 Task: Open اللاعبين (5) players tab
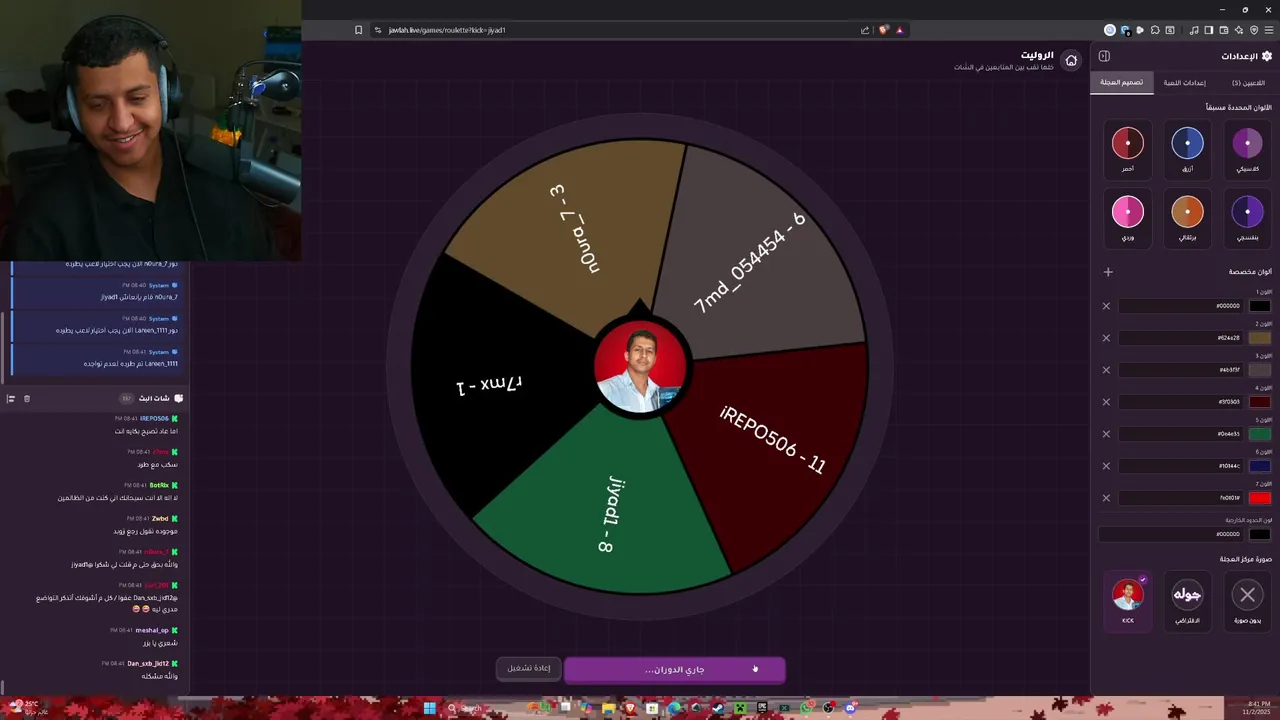[1247, 82]
